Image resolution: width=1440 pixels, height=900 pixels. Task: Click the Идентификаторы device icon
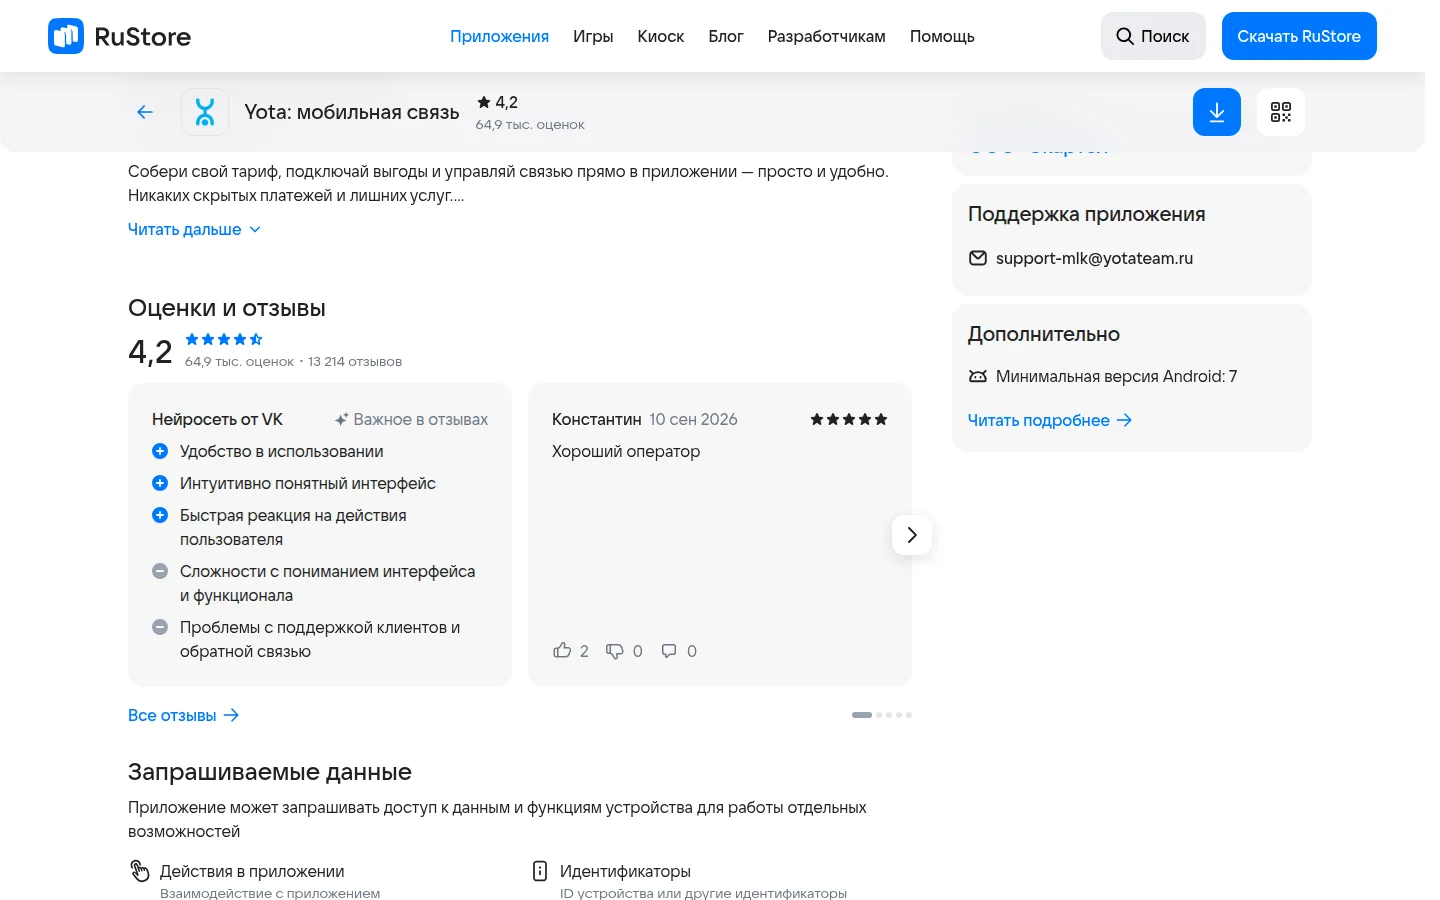[x=540, y=871]
